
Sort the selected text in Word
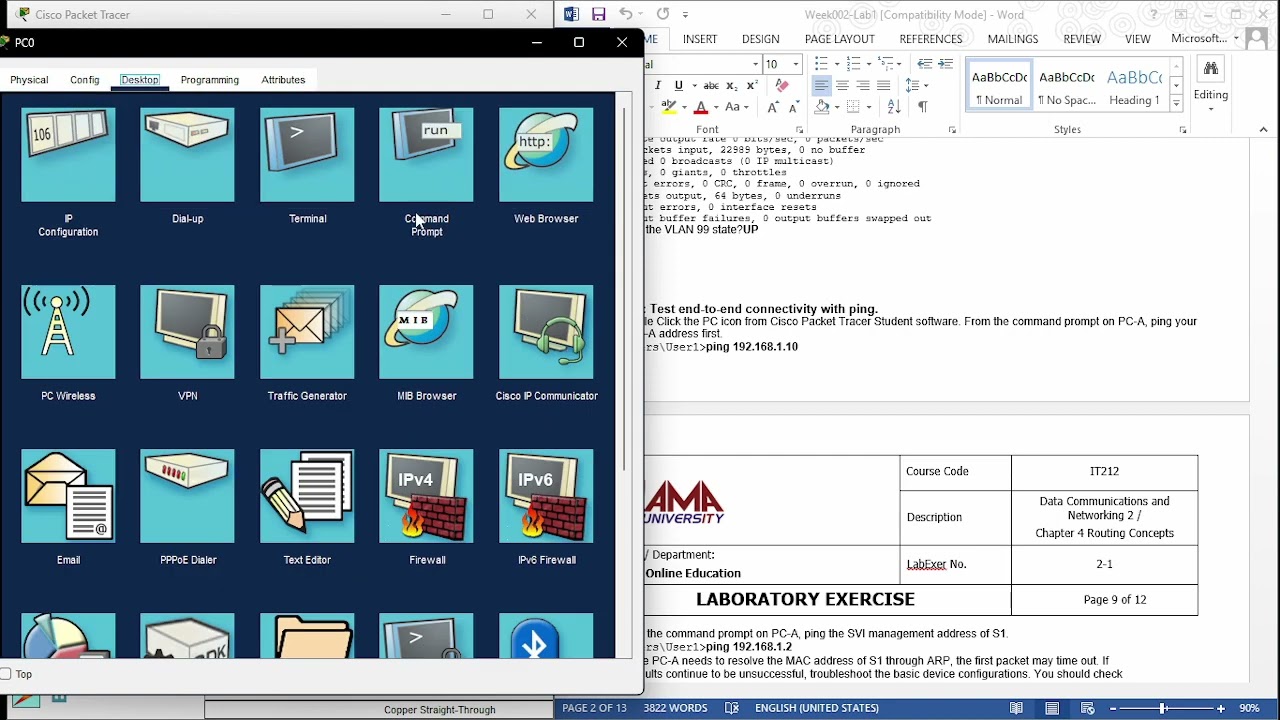894,107
